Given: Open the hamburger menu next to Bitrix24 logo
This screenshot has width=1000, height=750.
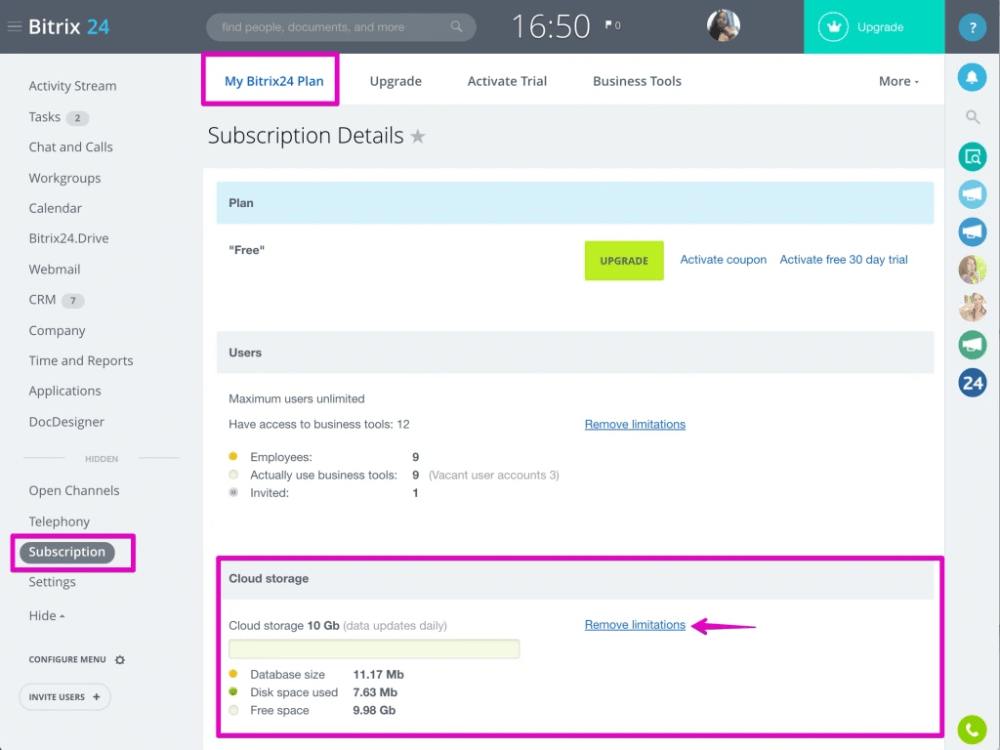Looking at the screenshot, I should (x=14, y=26).
